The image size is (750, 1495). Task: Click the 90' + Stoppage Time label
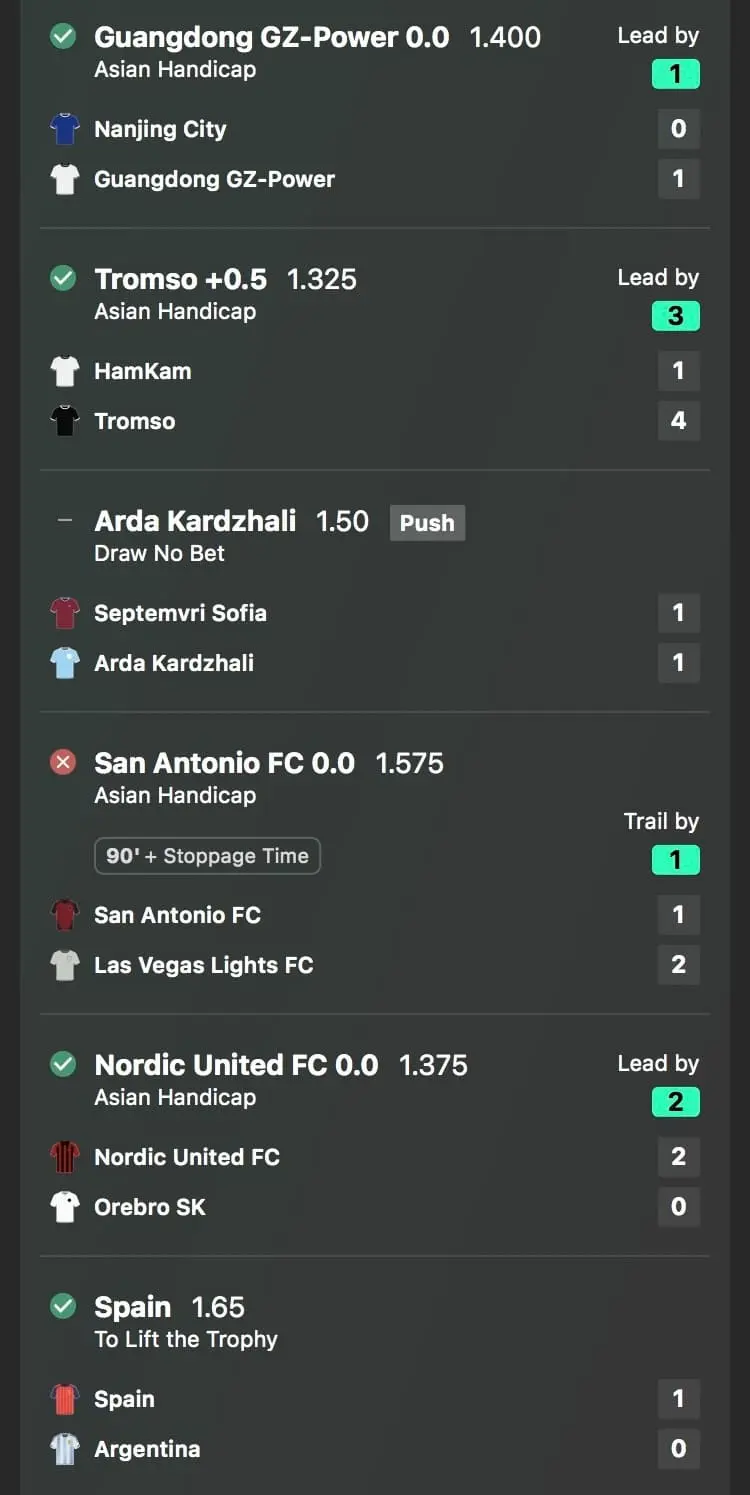pyautogui.click(x=207, y=856)
